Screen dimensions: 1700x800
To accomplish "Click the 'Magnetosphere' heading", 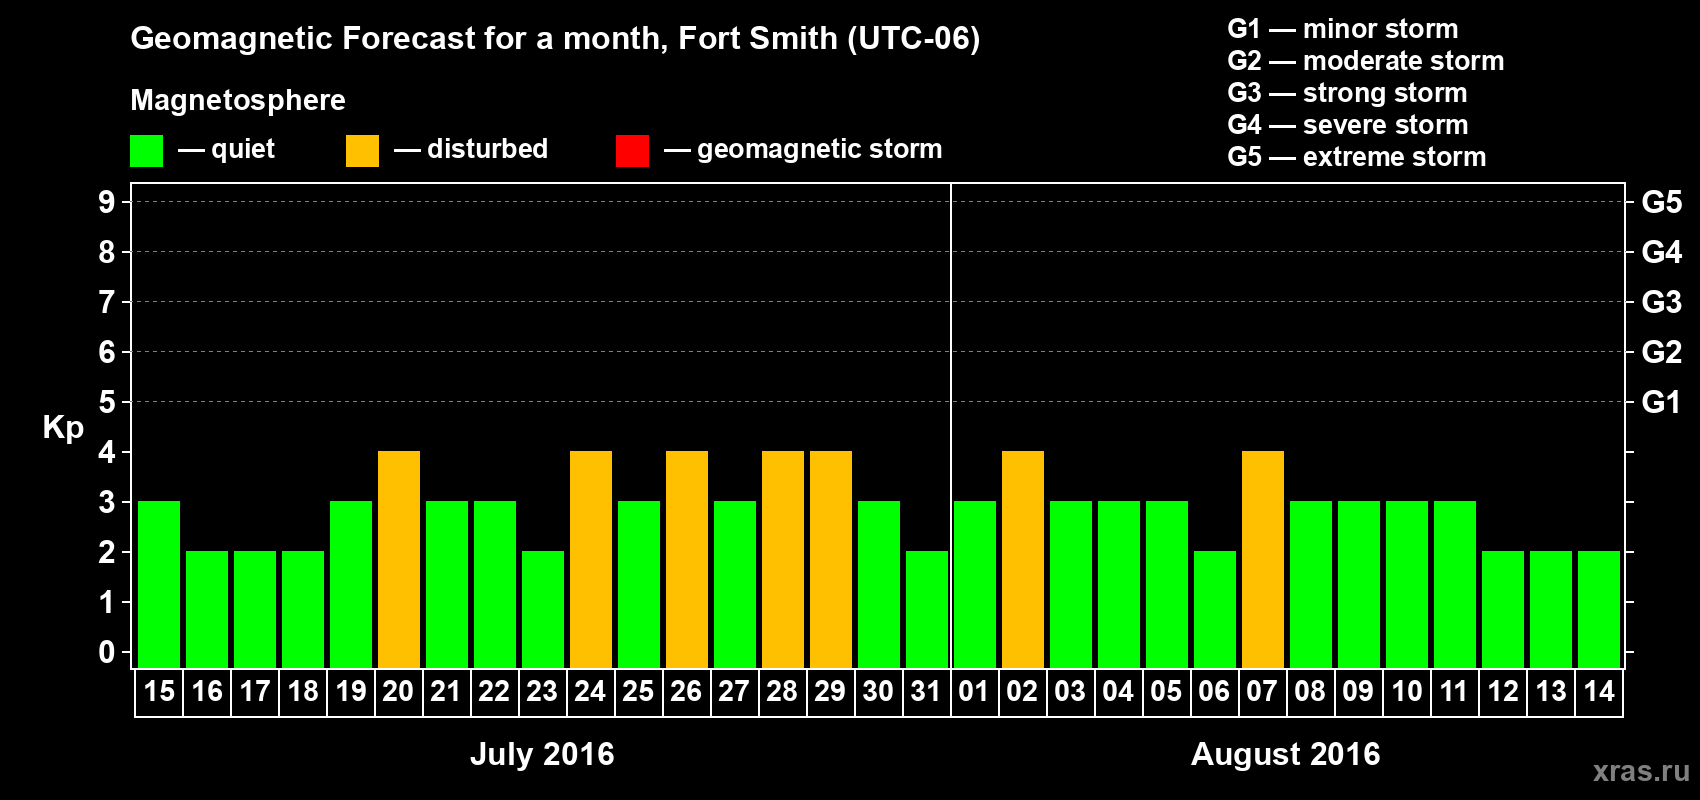I will pyautogui.click(x=238, y=100).
